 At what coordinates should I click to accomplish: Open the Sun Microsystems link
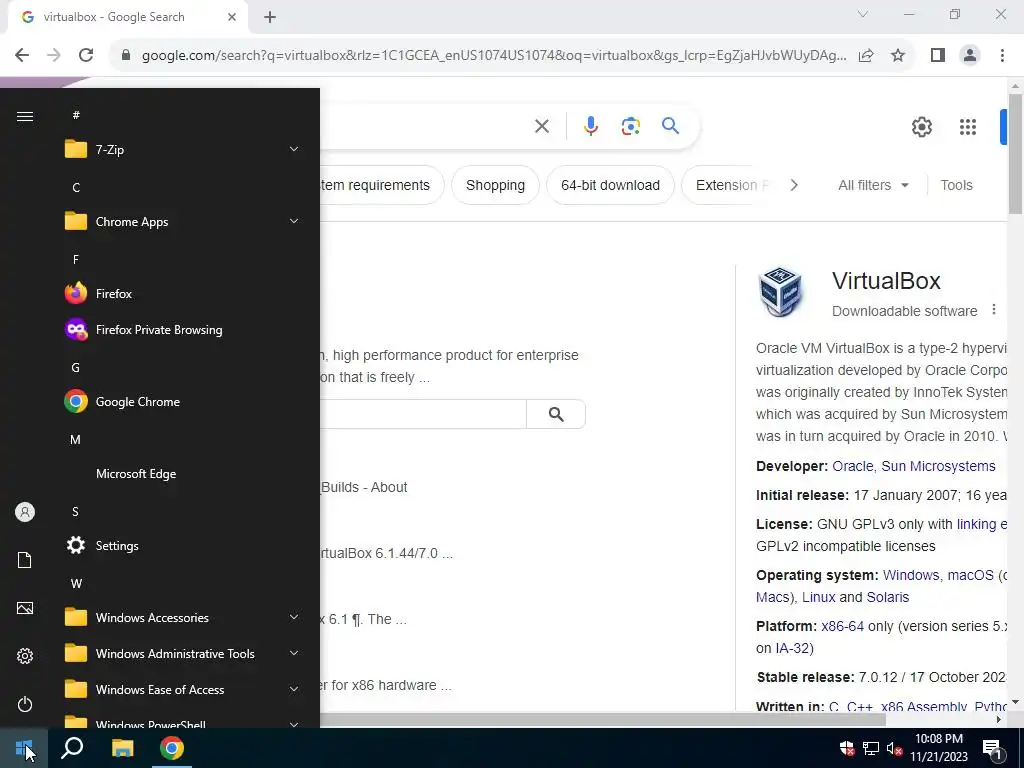pyautogui.click(x=938, y=466)
